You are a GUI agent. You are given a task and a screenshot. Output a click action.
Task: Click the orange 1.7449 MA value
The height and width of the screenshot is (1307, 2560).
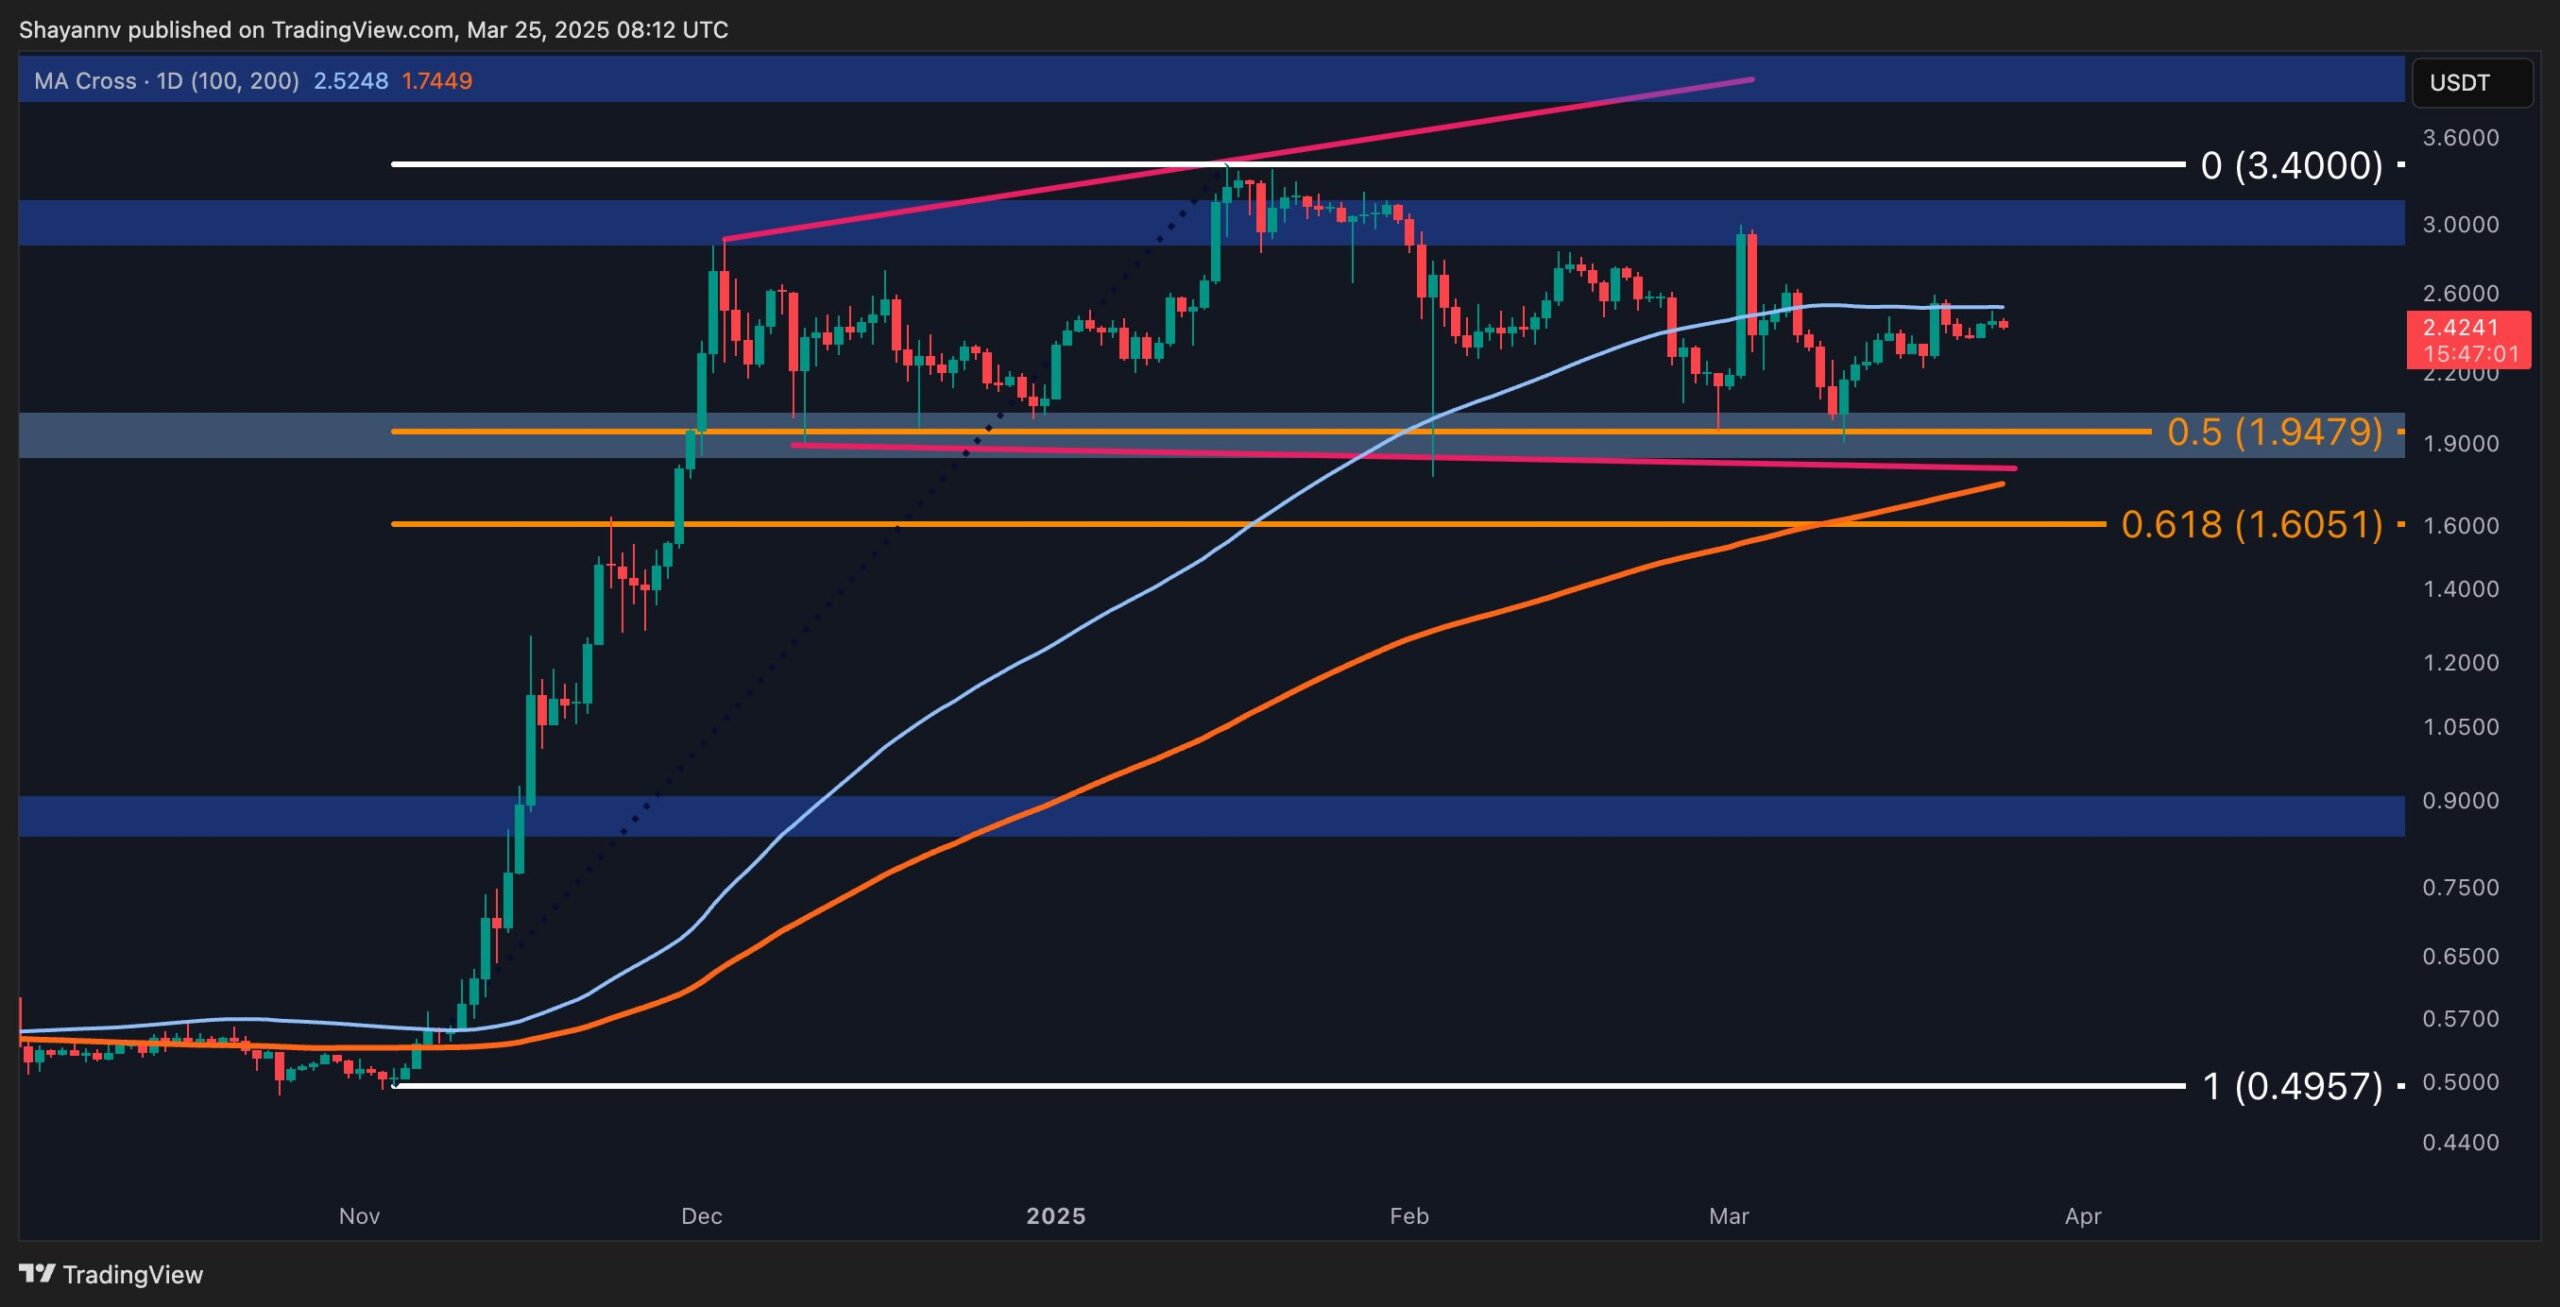click(437, 81)
